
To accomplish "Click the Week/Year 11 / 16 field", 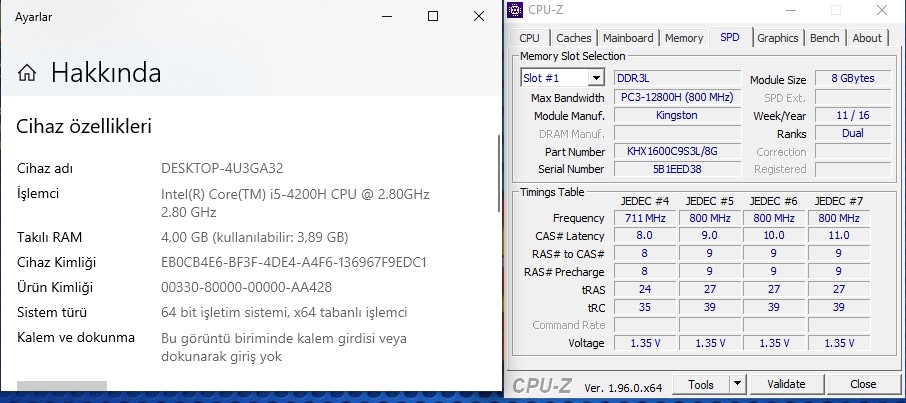I will click(x=853, y=115).
